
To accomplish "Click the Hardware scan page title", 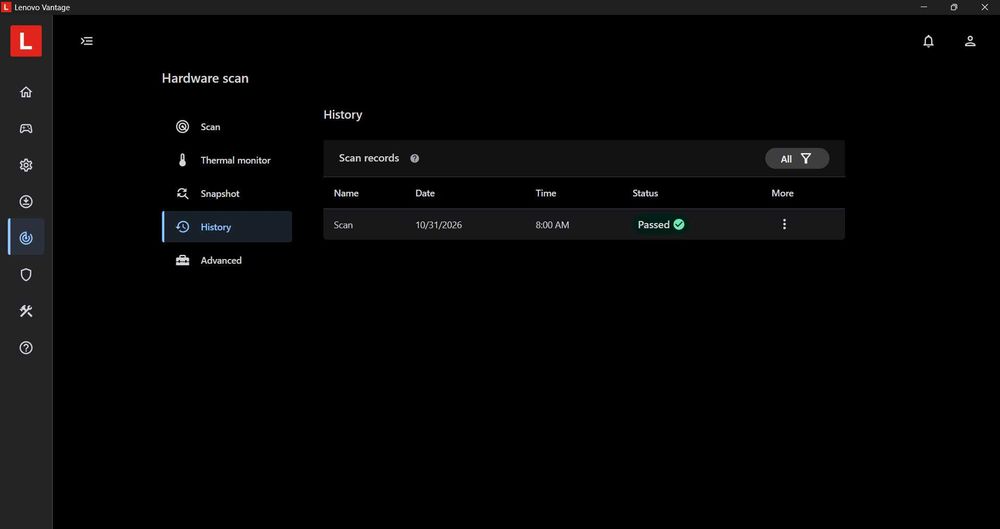I will (x=205, y=78).
